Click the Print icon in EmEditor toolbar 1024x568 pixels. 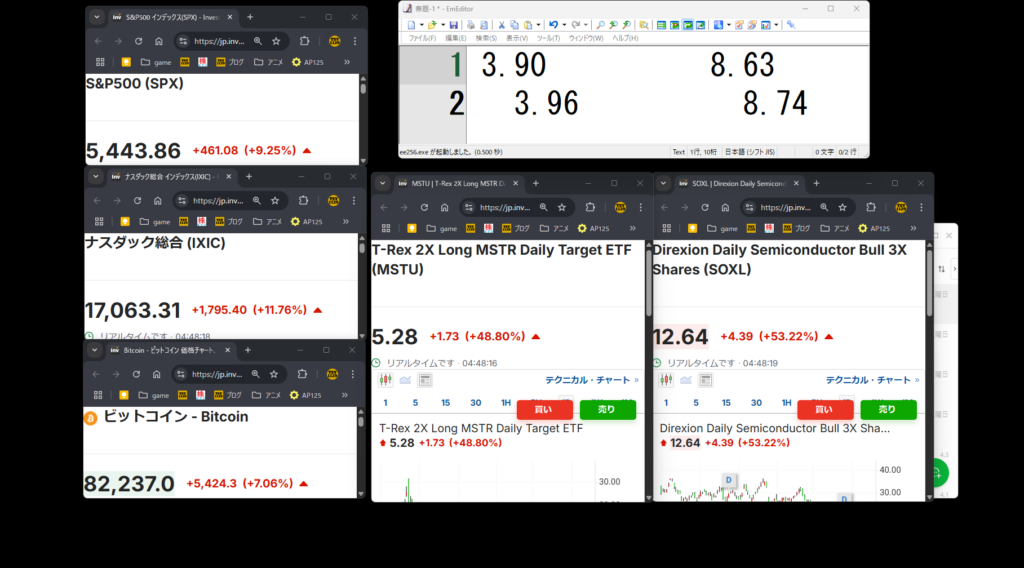point(471,25)
